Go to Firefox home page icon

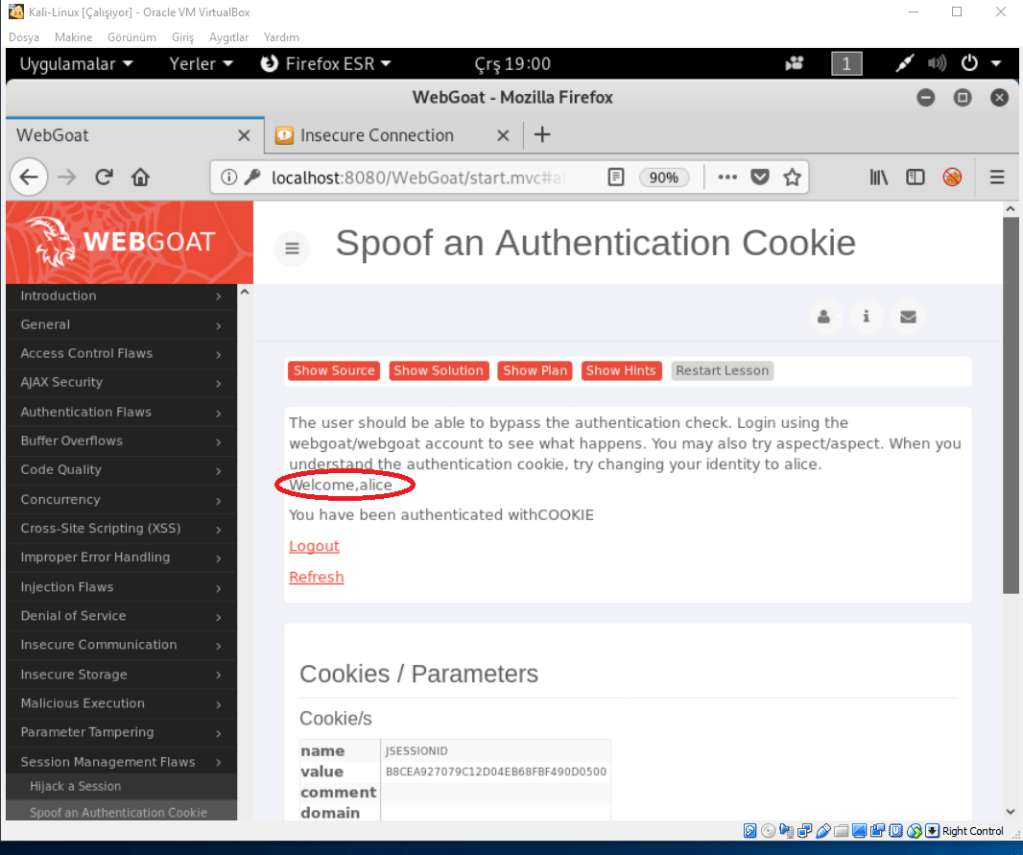(140, 177)
